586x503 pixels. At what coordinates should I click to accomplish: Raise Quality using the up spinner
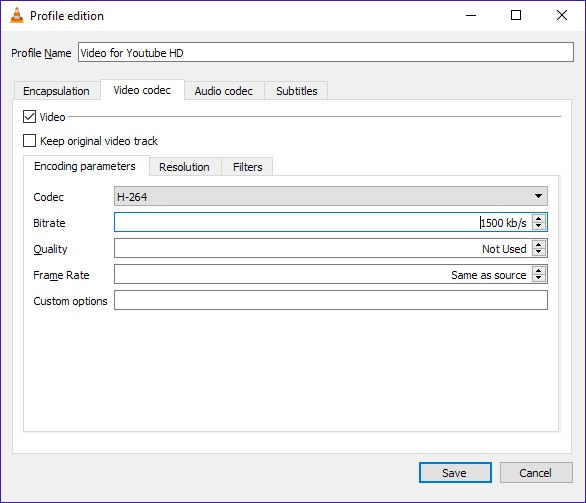539,244
